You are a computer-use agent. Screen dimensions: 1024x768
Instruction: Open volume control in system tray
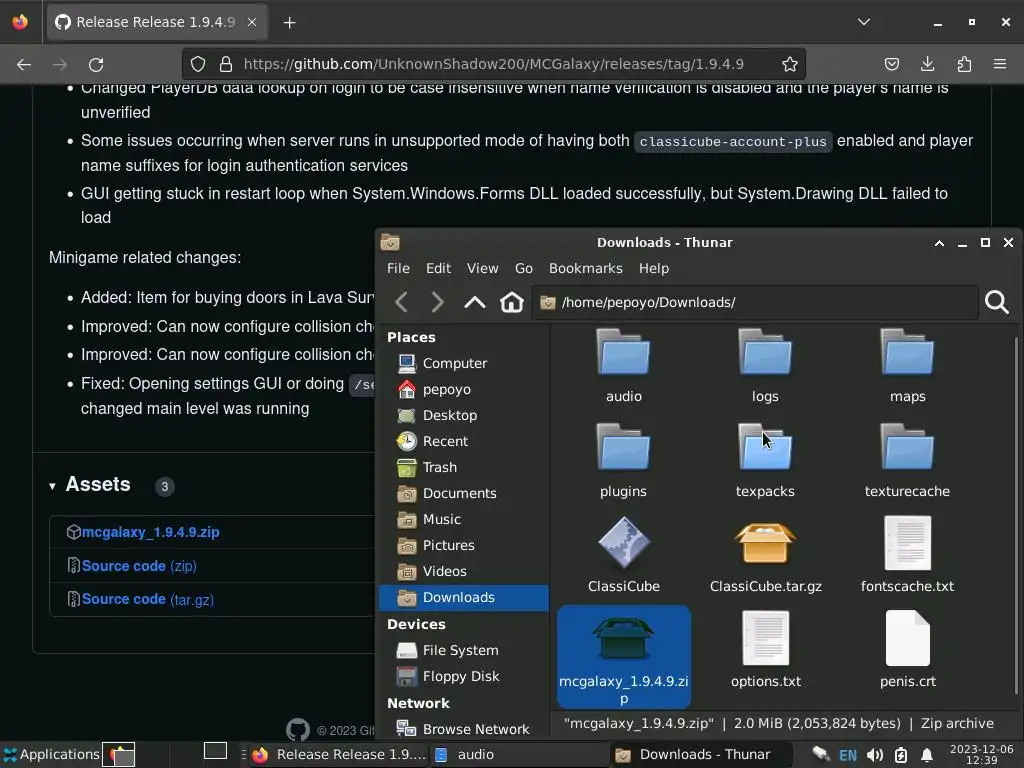tap(874, 755)
